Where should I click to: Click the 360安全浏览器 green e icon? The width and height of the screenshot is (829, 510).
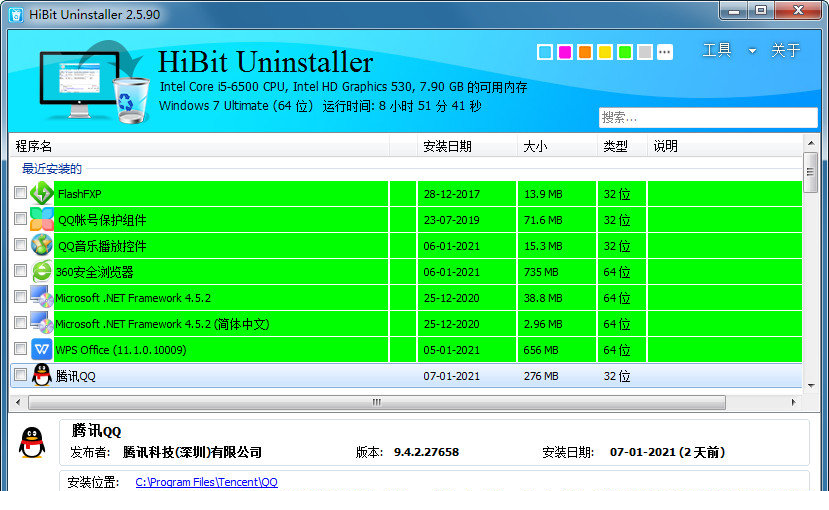(x=42, y=272)
